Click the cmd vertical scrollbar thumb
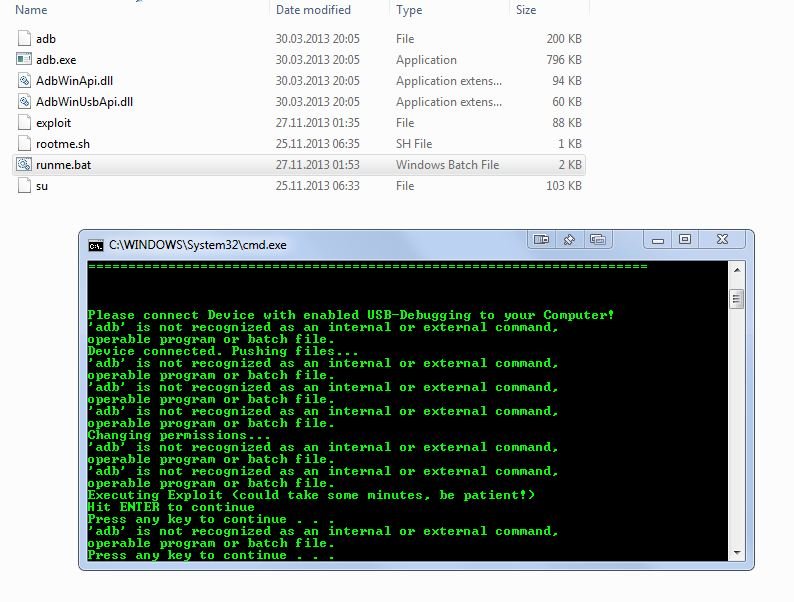The image size is (794, 602). tap(737, 299)
